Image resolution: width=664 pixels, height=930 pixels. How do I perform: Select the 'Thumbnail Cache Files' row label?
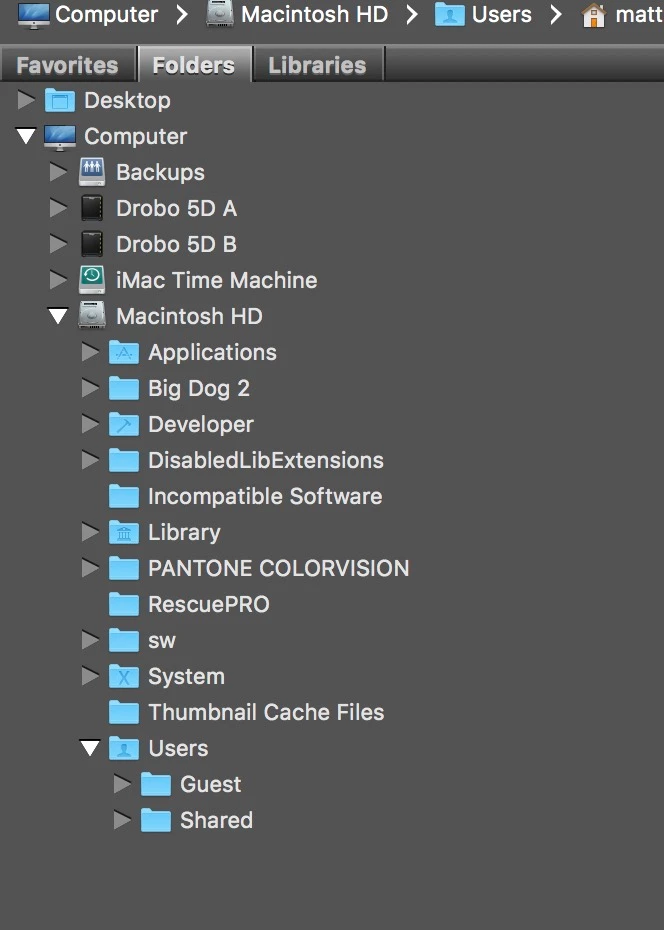tap(266, 712)
